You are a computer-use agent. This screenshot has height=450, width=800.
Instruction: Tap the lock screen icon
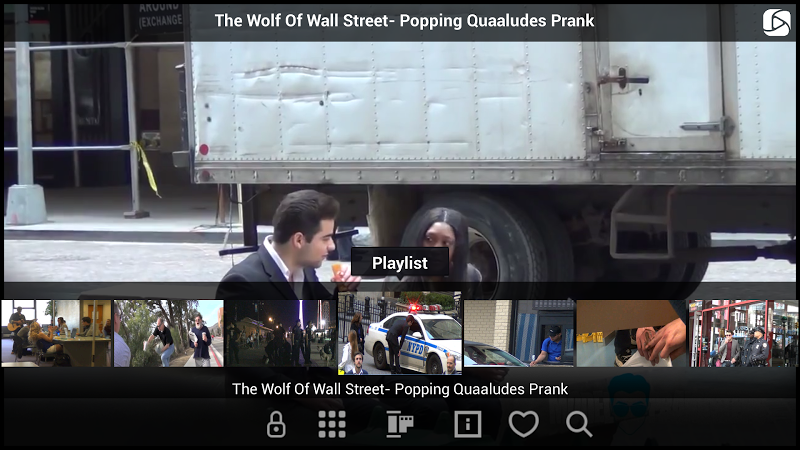coord(276,424)
